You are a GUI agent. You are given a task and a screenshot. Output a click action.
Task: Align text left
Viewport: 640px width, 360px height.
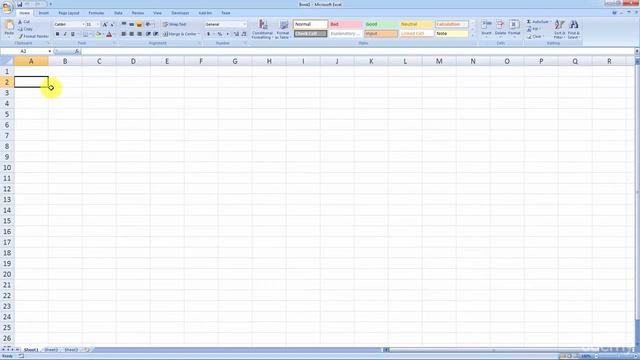[124, 34]
